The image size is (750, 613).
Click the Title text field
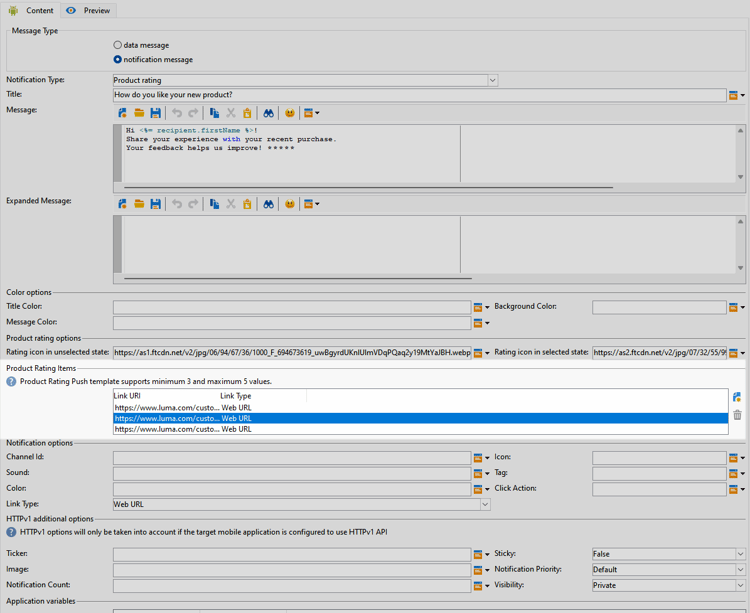click(419, 95)
